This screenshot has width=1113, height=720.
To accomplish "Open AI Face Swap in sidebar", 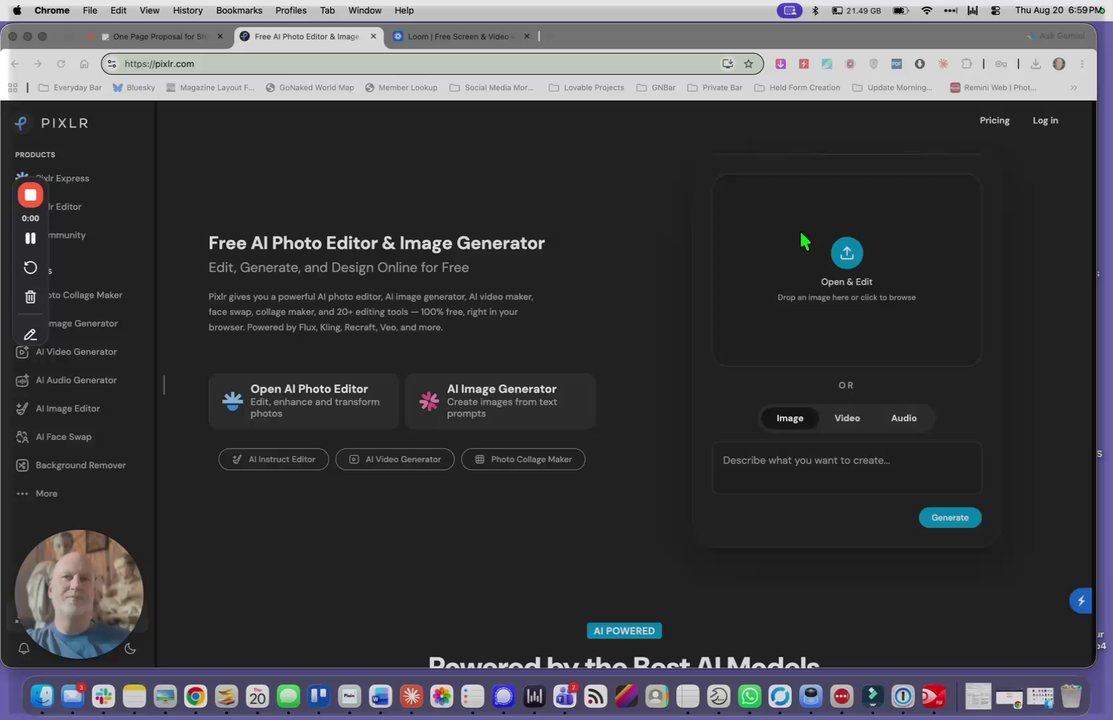I will [53, 437].
